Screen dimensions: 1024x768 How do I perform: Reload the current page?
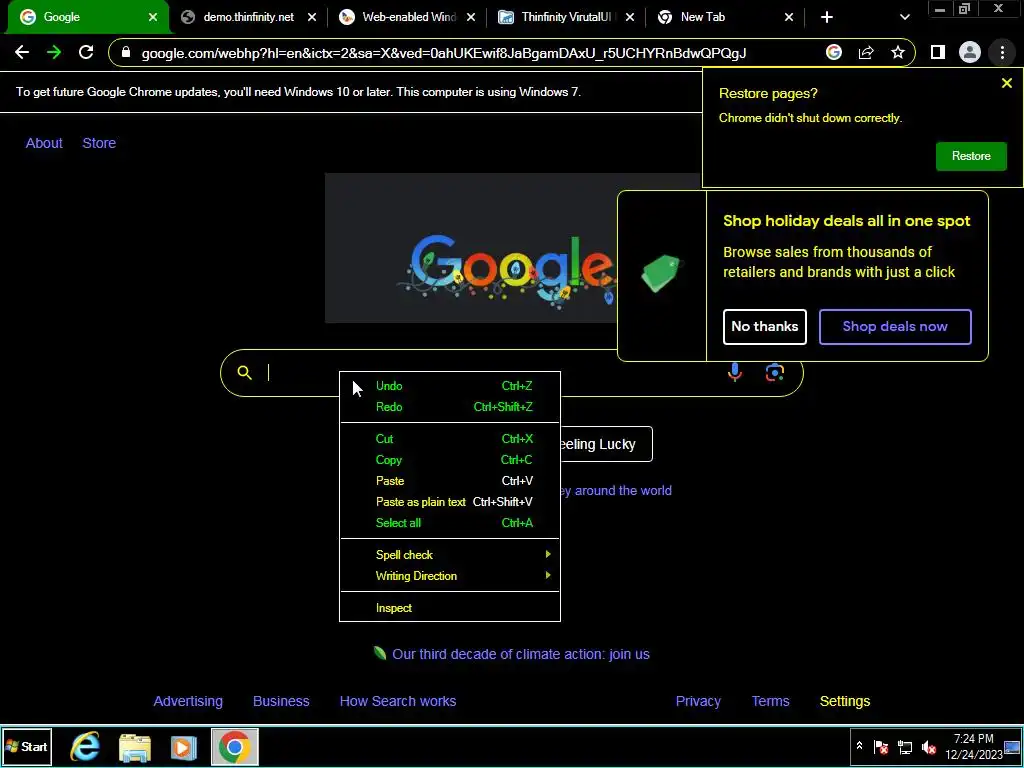86,52
